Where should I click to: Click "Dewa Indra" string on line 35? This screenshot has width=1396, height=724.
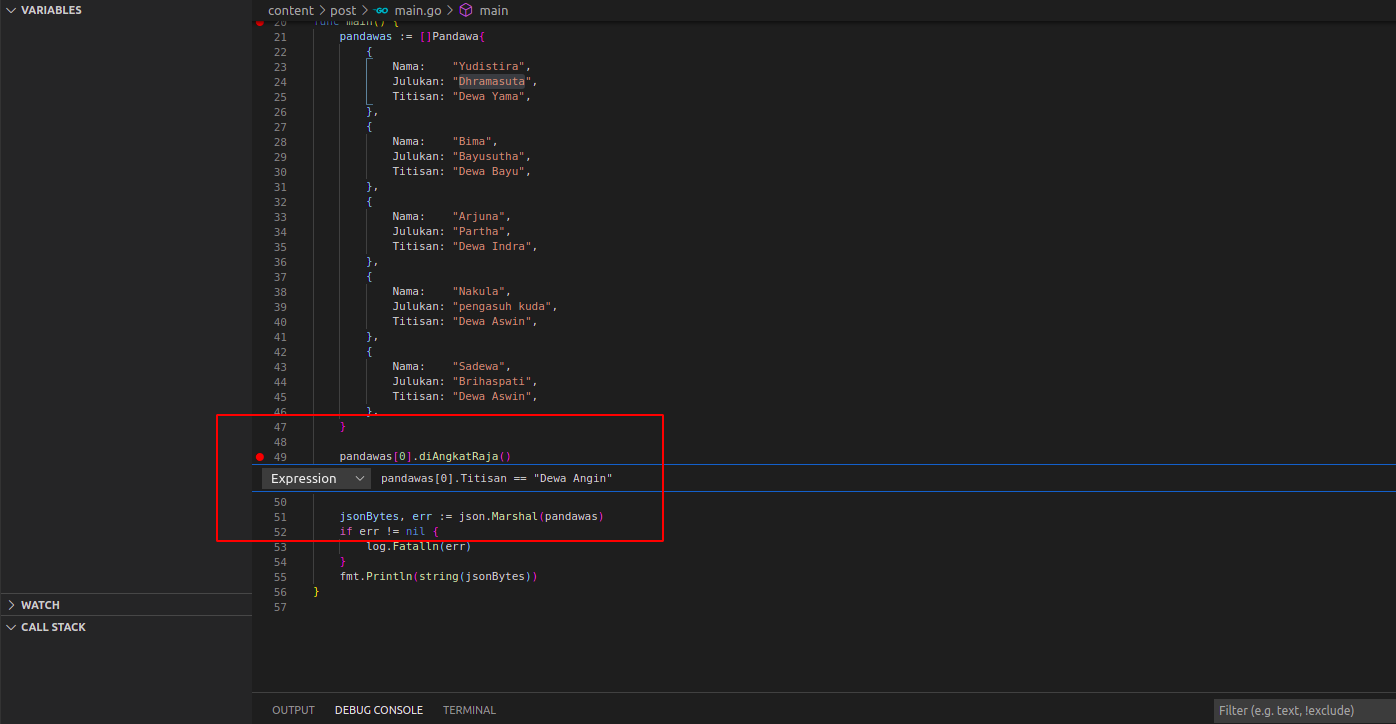[492, 246]
